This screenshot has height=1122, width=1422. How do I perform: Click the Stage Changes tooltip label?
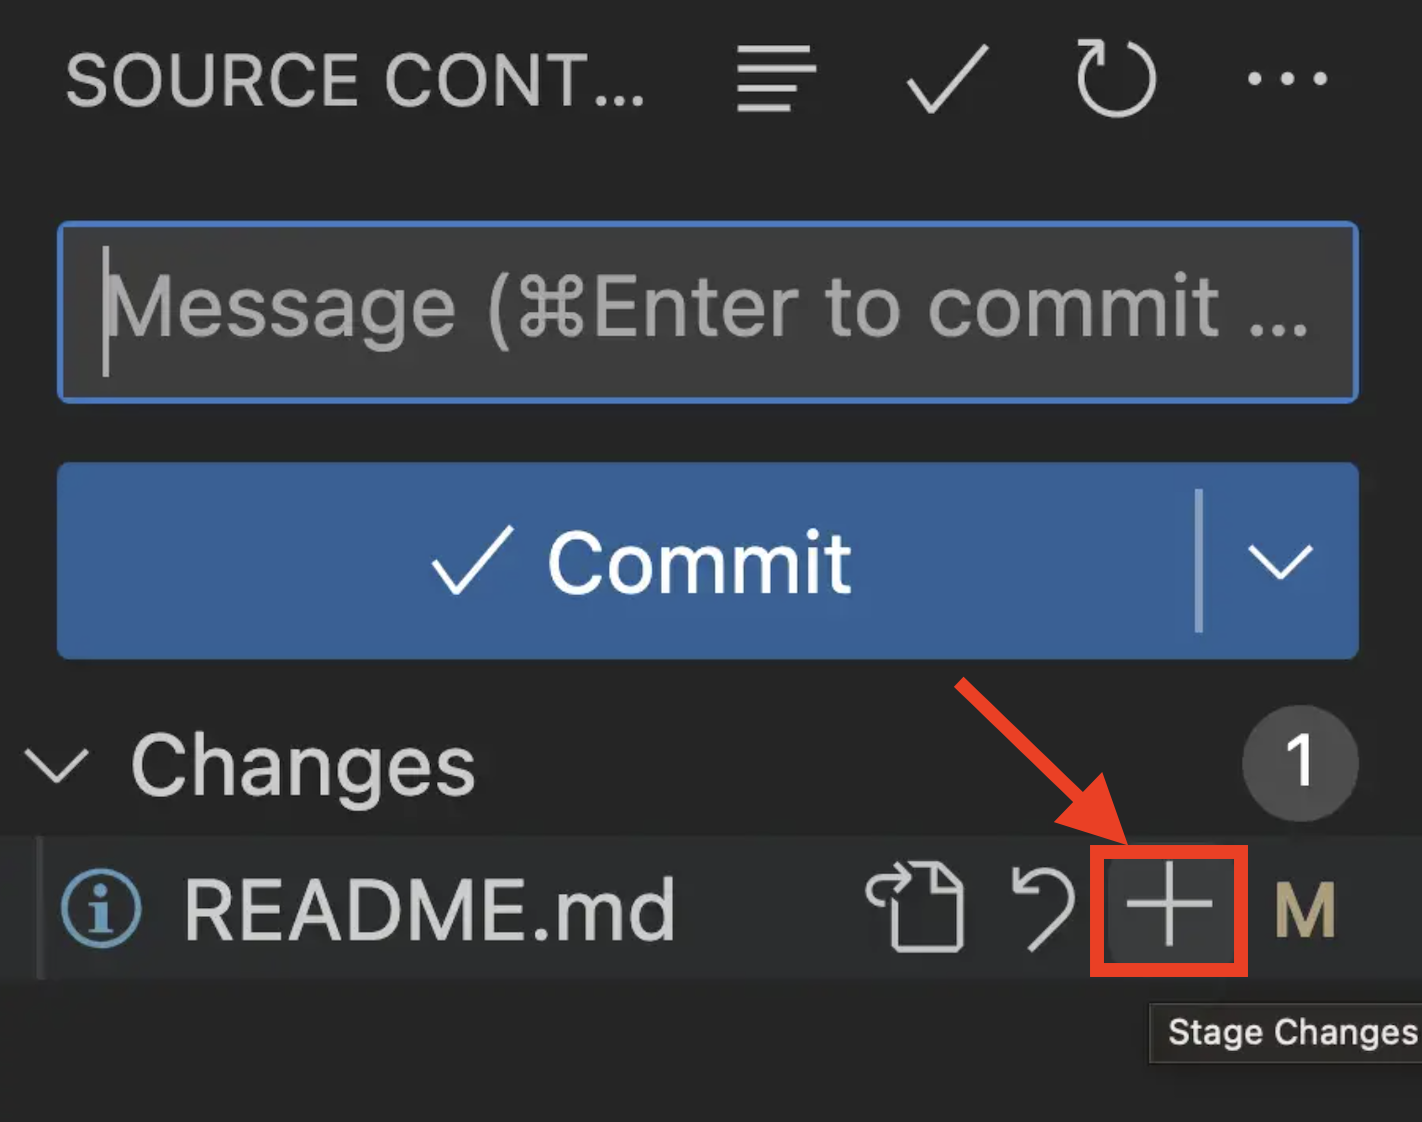(x=1292, y=1032)
